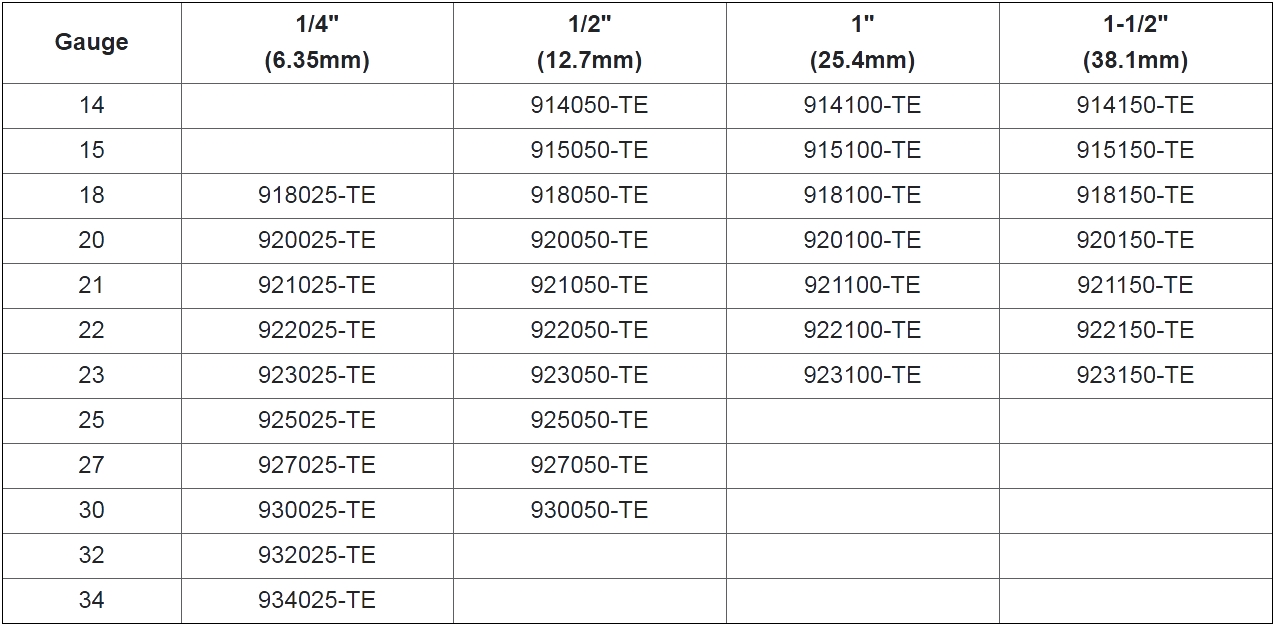The height and width of the screenshot is (626, 1276).
Task: Click part number 927050-TE
Action: (589, 465)
